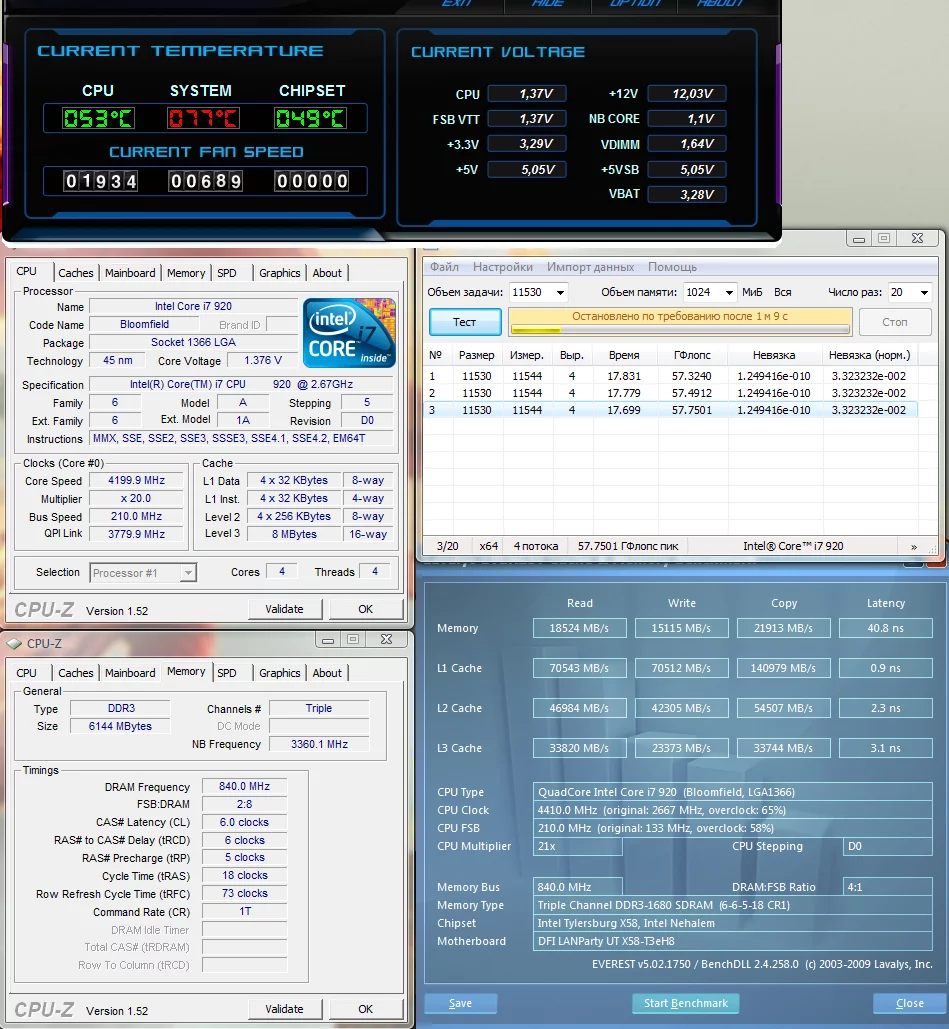Screen dimensions: 949x1029
Task: Click the Motherboard field DFI LANParty UT X58-T3eH8
Action: coord(732,941)
